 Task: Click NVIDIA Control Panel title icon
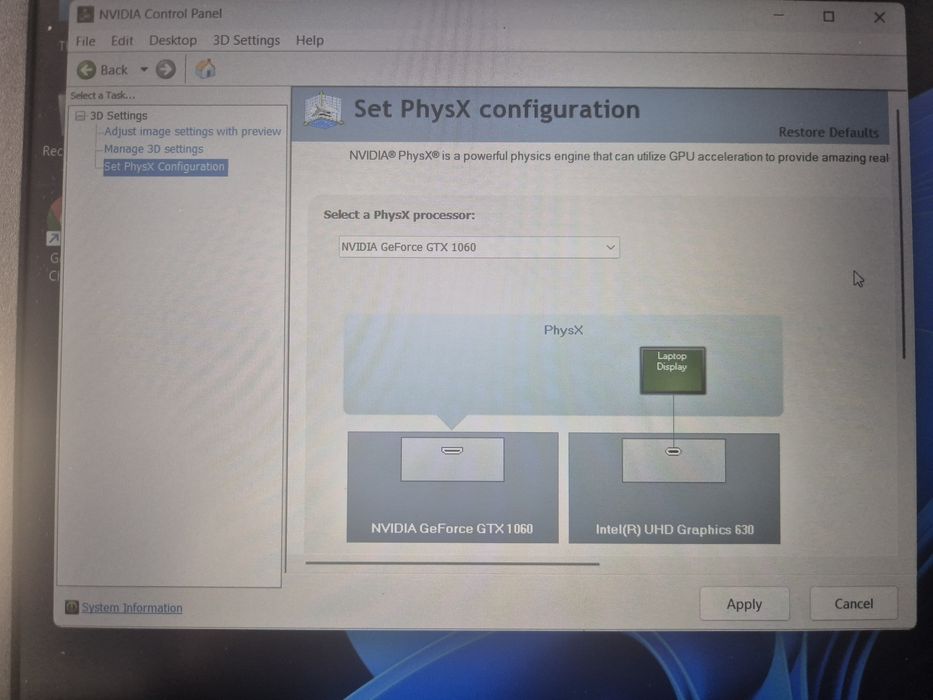(85, 13)
